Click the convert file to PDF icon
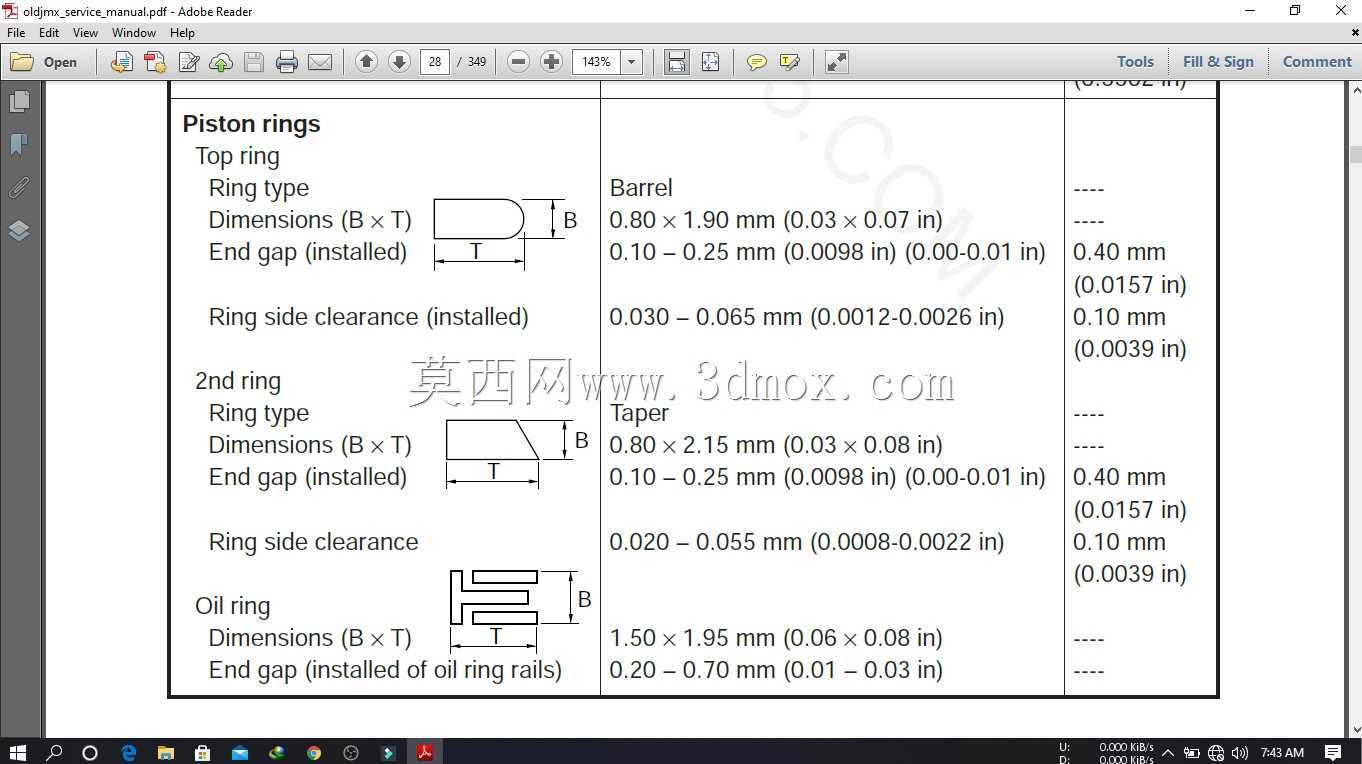Viewport: 1362px width, 764px height. tap(122, 62)
